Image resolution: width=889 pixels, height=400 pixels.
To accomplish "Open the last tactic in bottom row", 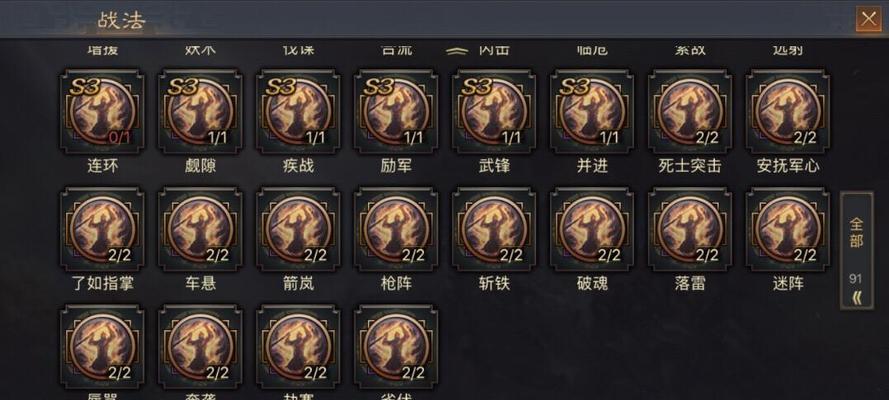I will pos(396,347).
